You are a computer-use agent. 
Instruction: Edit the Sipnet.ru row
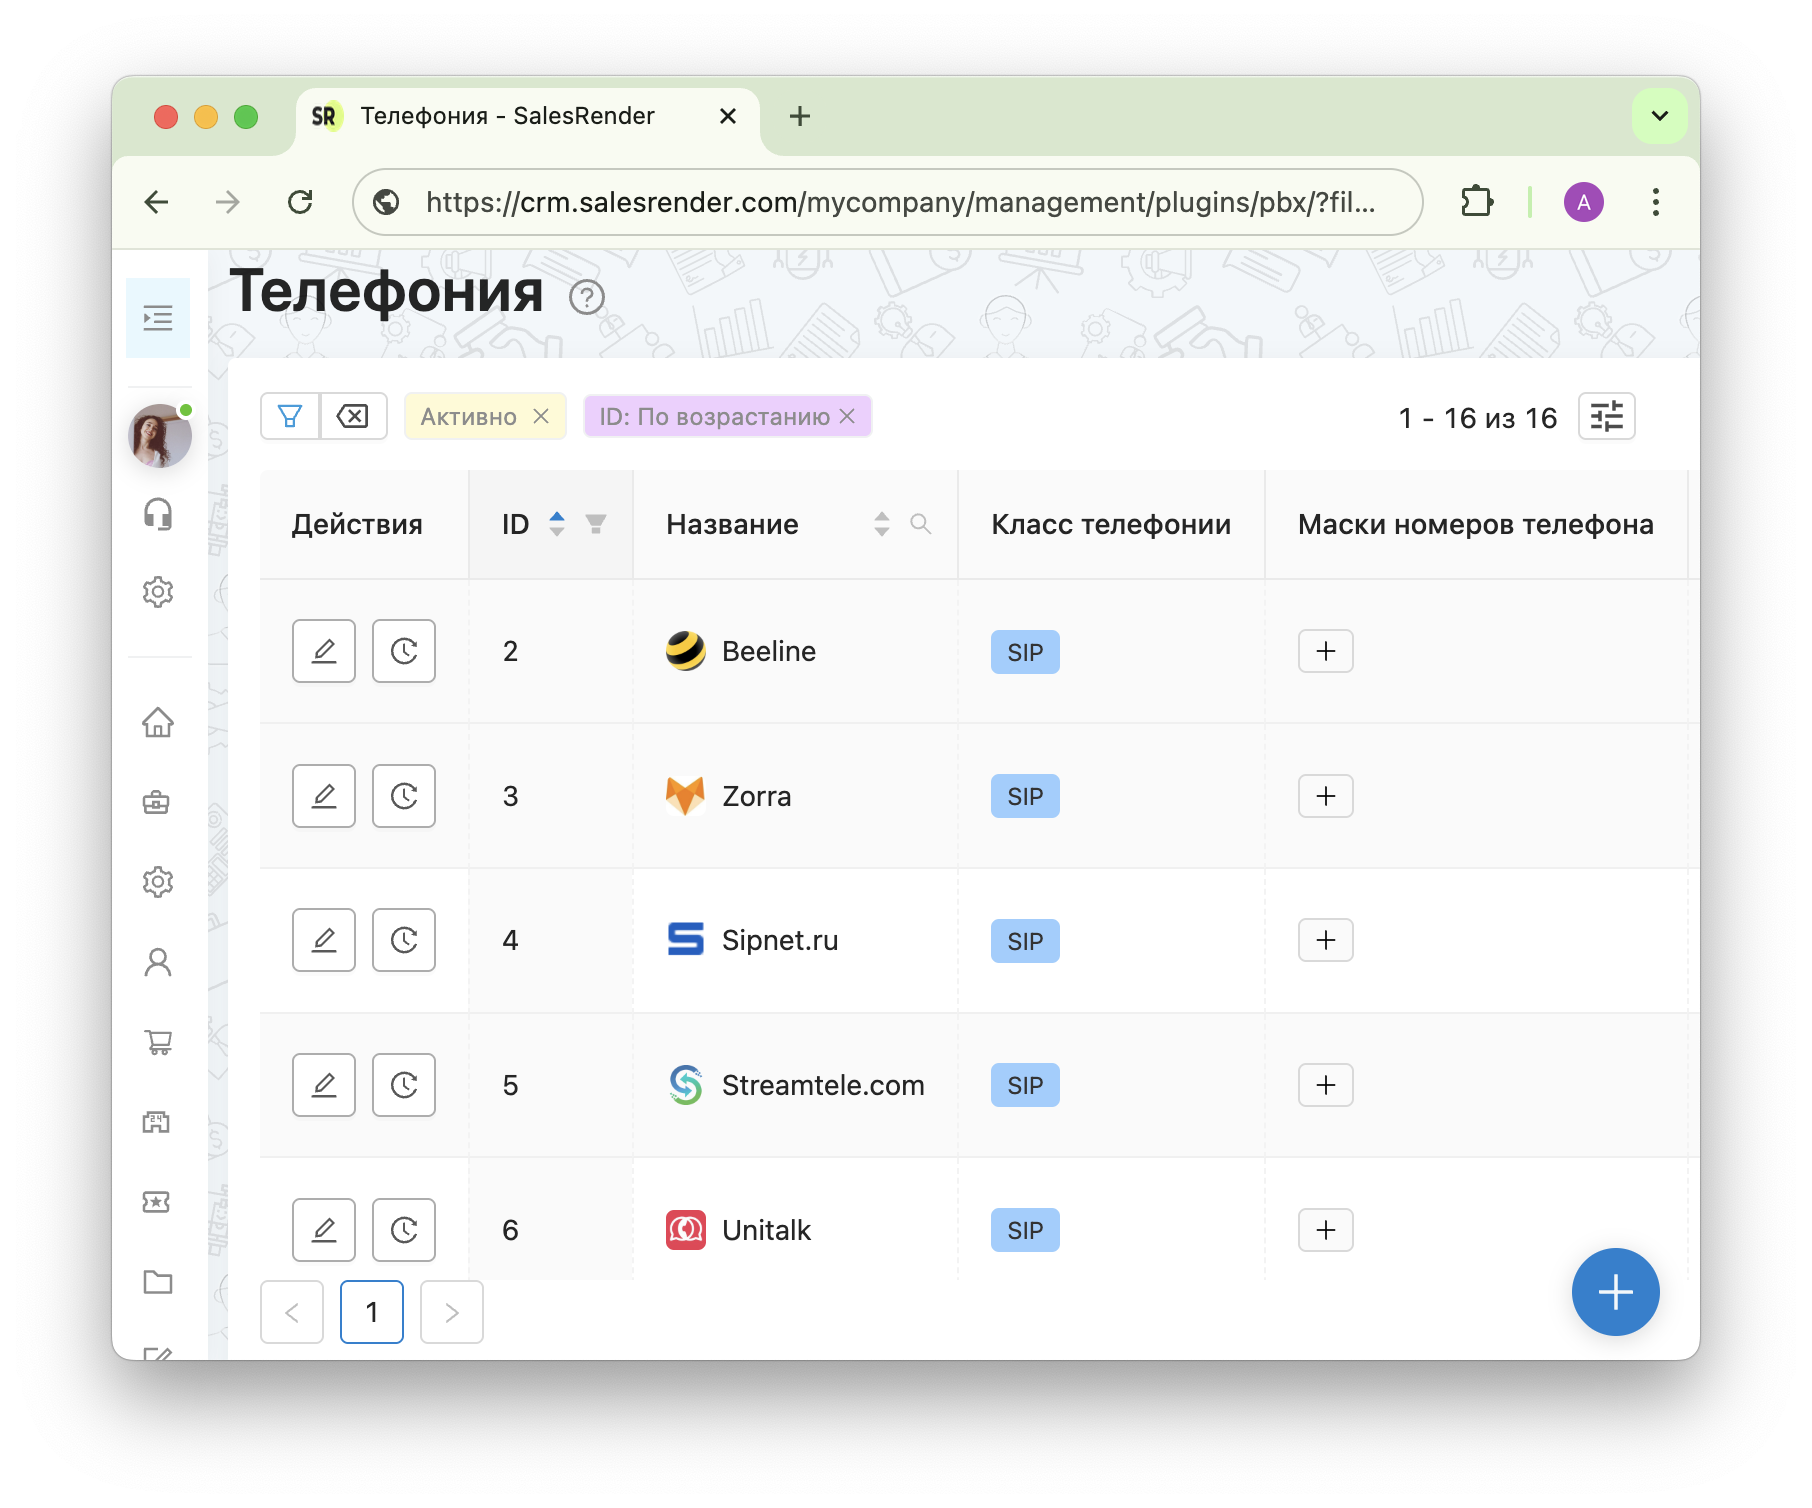pyautogui.click(x=324, y=940)
